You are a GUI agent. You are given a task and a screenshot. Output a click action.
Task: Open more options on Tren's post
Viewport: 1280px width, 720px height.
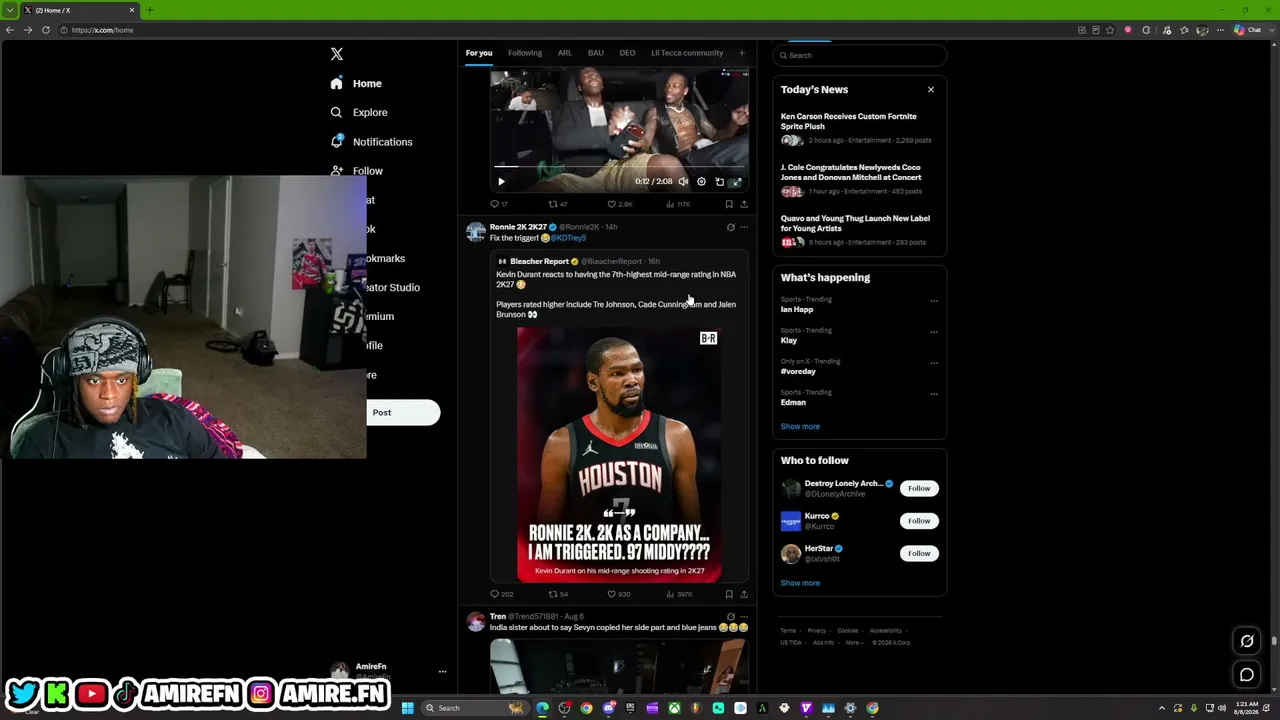pyautogui.click(x=743, y=617)
